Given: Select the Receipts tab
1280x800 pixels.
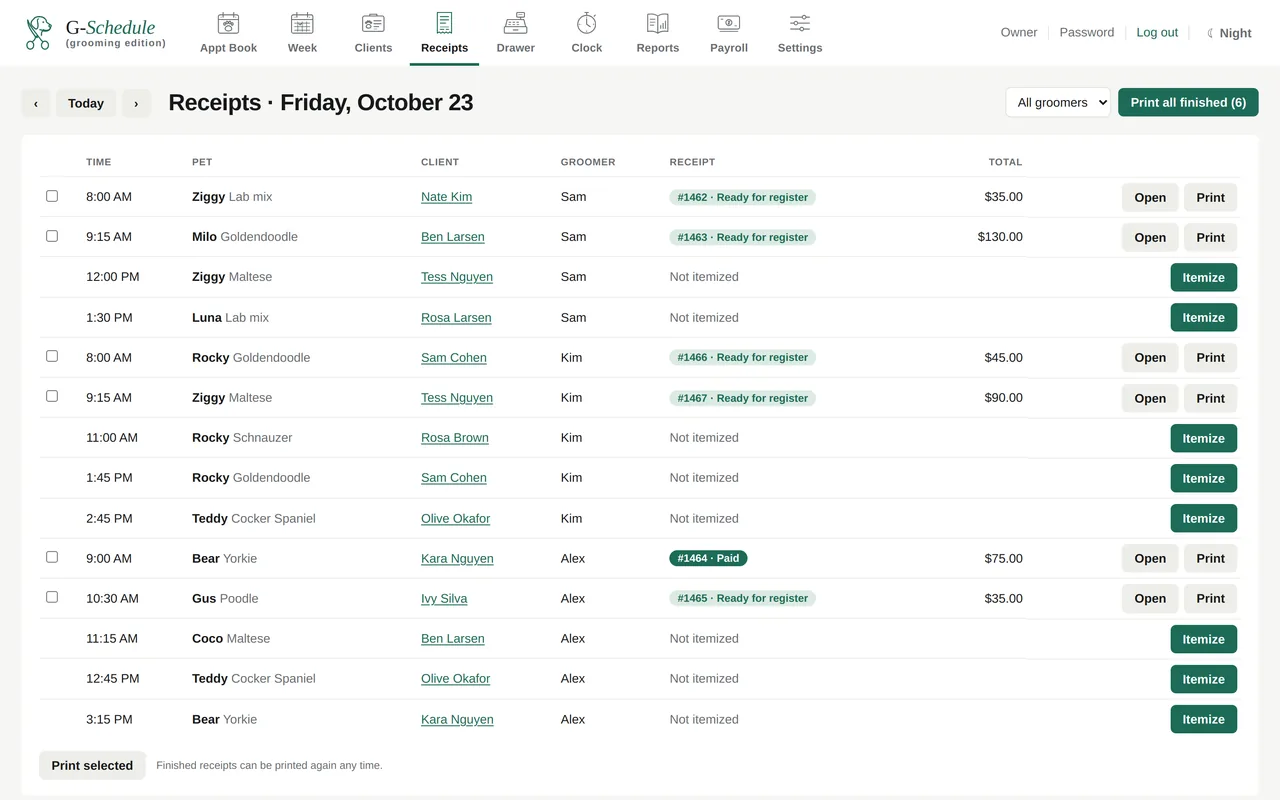Looking at the screenshot, I should [x=444, y=33].
